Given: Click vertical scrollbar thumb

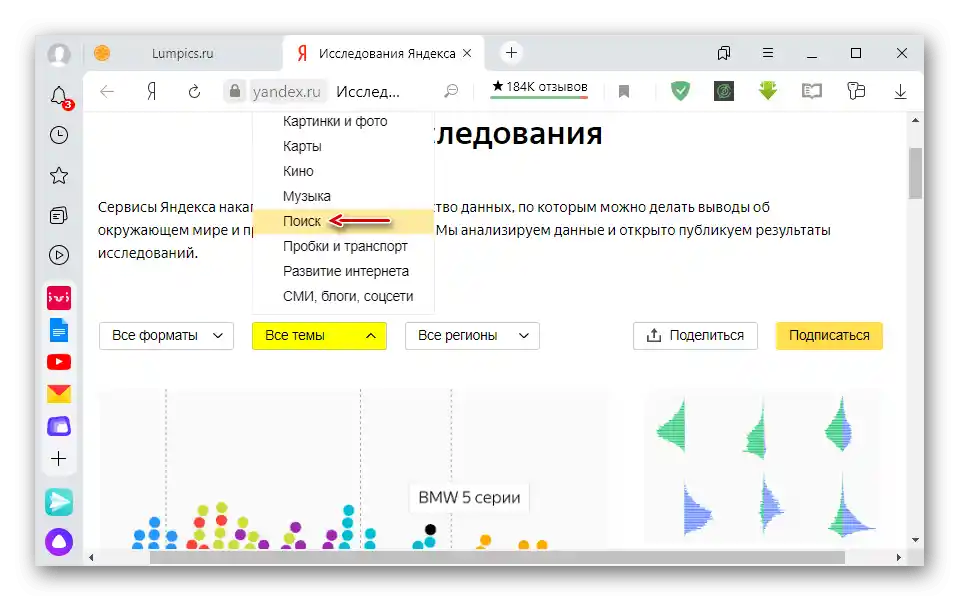Looking at the screenshot, I should click(x=916, y=173).
